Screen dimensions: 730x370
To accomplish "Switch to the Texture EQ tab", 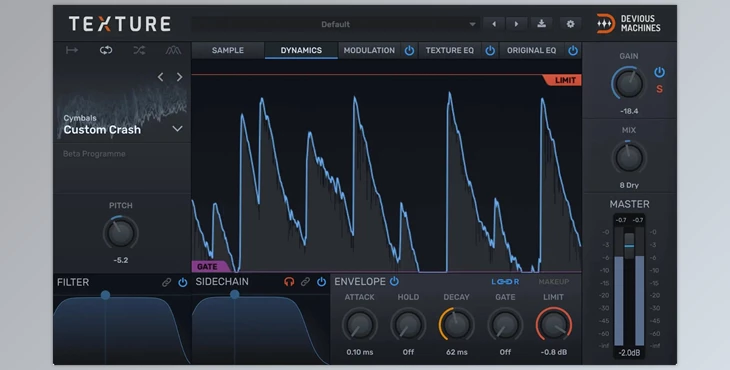I will 449,50.
